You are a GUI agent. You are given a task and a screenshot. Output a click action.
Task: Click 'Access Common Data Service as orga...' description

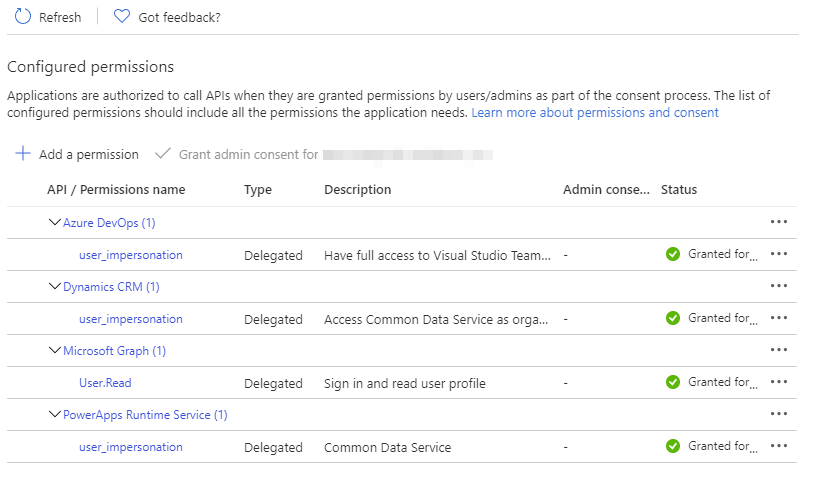436,319
